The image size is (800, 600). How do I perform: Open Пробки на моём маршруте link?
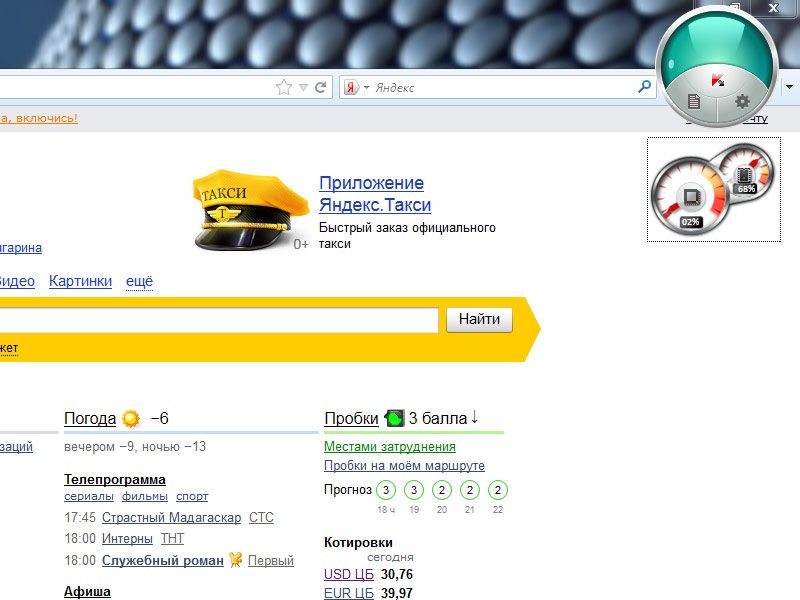[x=404, y=465]
